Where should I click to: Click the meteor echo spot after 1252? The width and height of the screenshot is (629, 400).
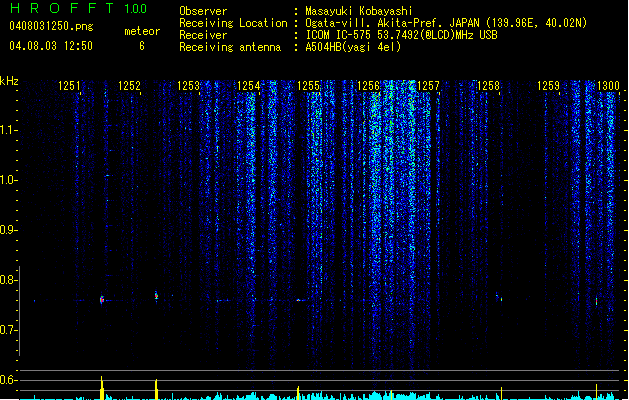pyautogui.click(x=156, y=296)
